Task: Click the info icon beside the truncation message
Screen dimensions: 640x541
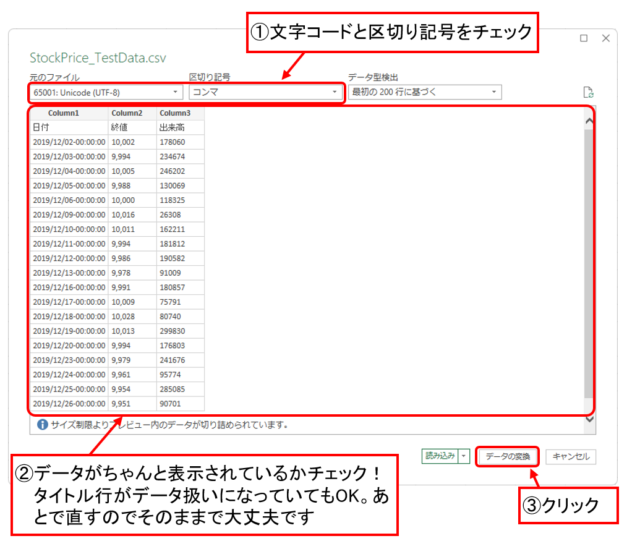Action: (42, 425)
